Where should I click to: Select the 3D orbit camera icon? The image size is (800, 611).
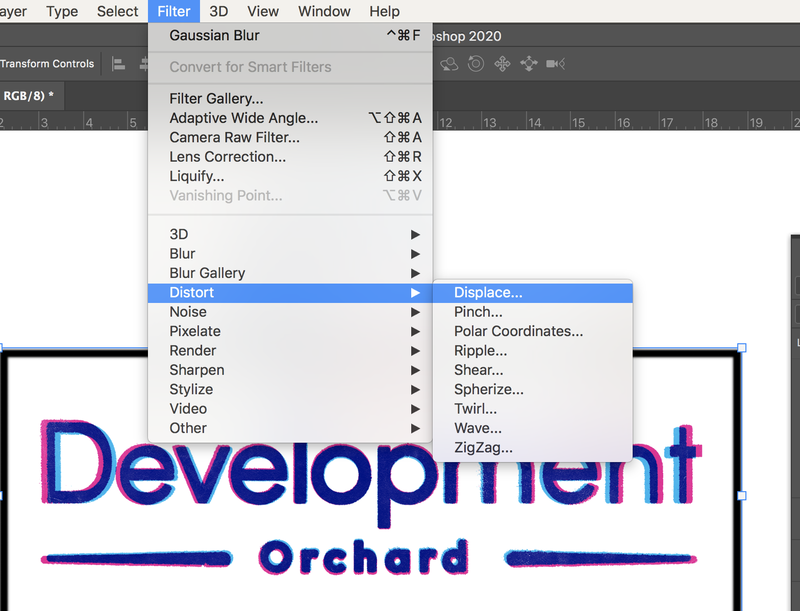point(449,64)
